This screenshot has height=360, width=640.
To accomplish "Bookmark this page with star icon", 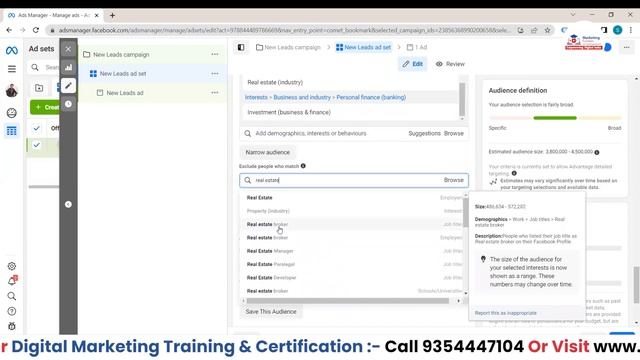I will [547, 30].
